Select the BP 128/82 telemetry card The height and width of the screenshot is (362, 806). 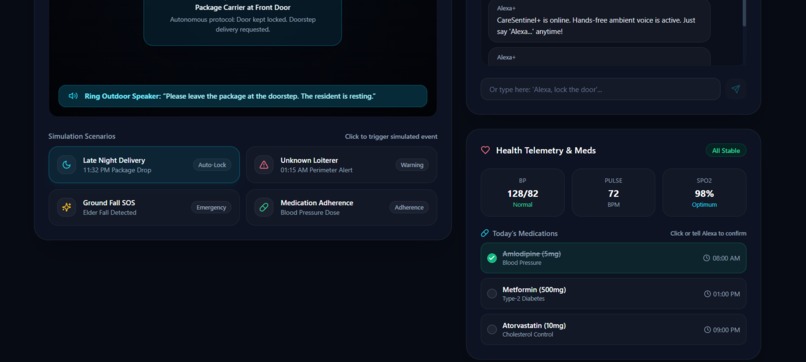point(522,193)
